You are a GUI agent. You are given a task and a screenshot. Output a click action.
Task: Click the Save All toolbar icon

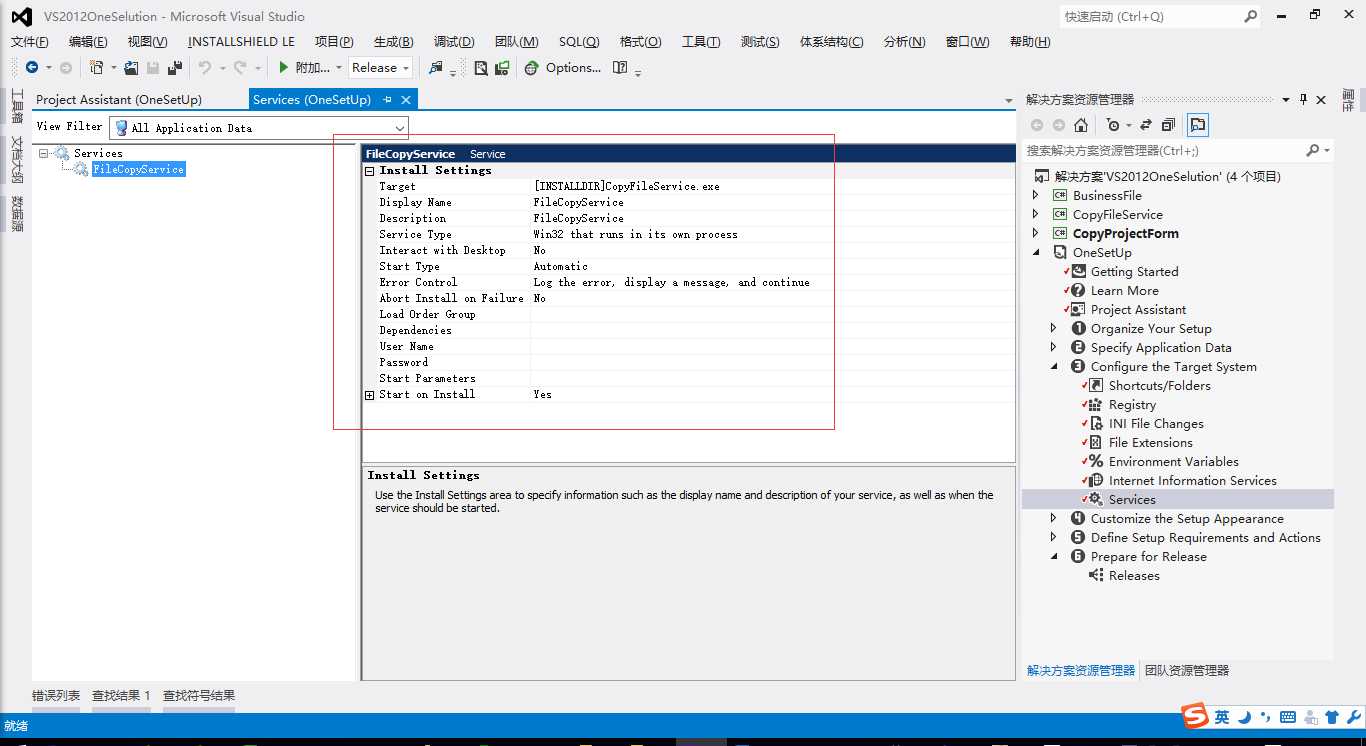click(x=175, y=68)
